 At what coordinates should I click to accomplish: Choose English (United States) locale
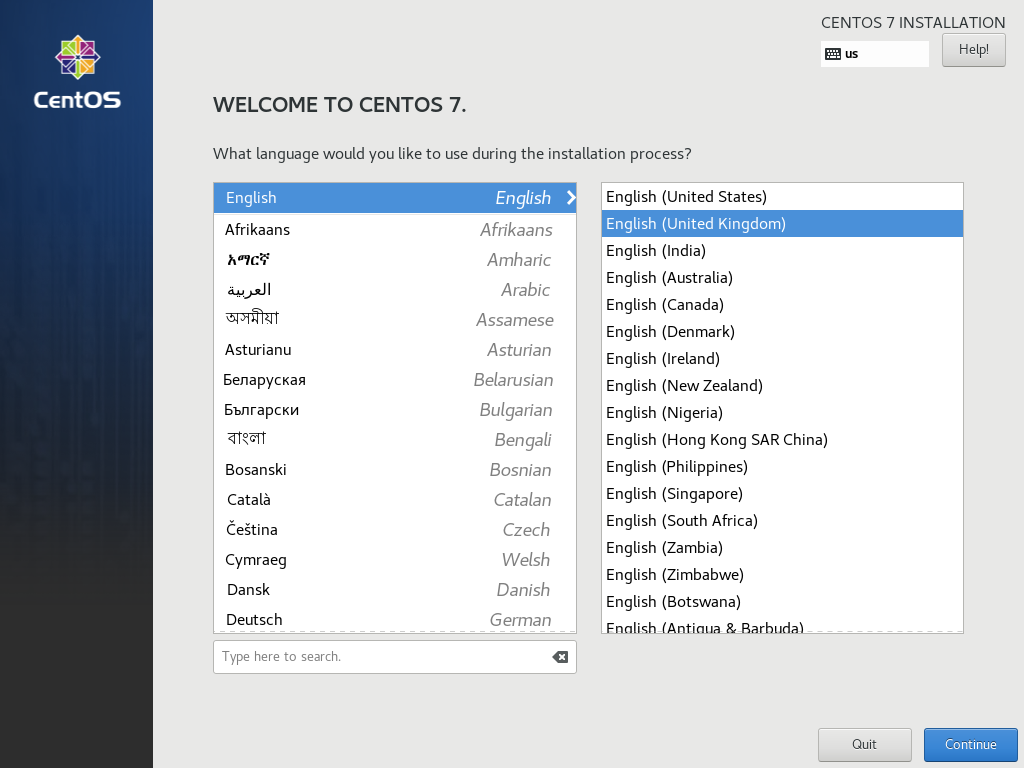pyautogui.click(x=782, y=197)
